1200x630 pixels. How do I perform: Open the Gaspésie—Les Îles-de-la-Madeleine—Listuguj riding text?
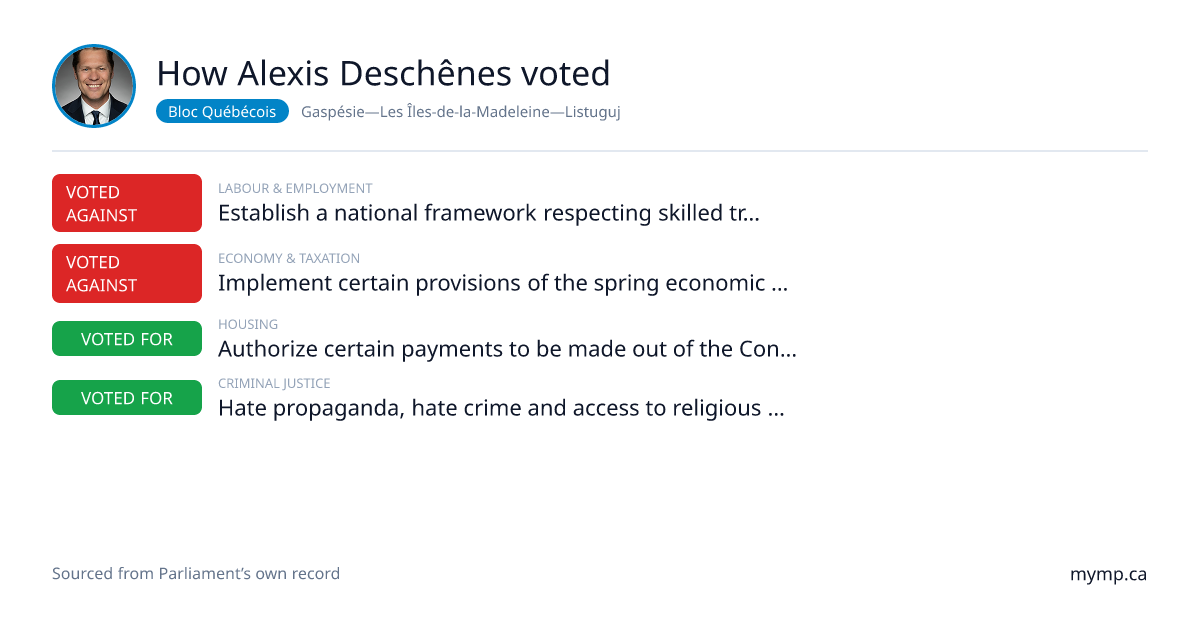[461, 112]
